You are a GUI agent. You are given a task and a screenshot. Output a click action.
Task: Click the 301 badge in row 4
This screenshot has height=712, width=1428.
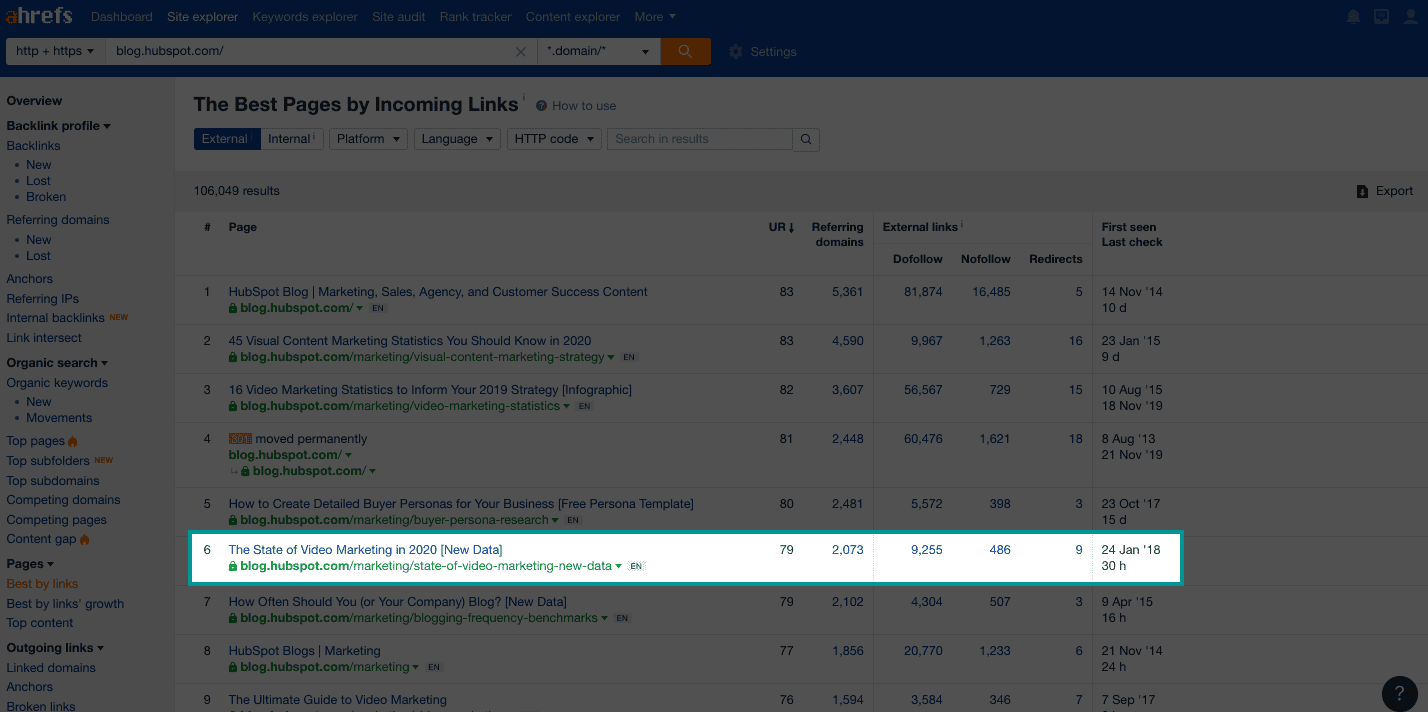coord(240,439)
